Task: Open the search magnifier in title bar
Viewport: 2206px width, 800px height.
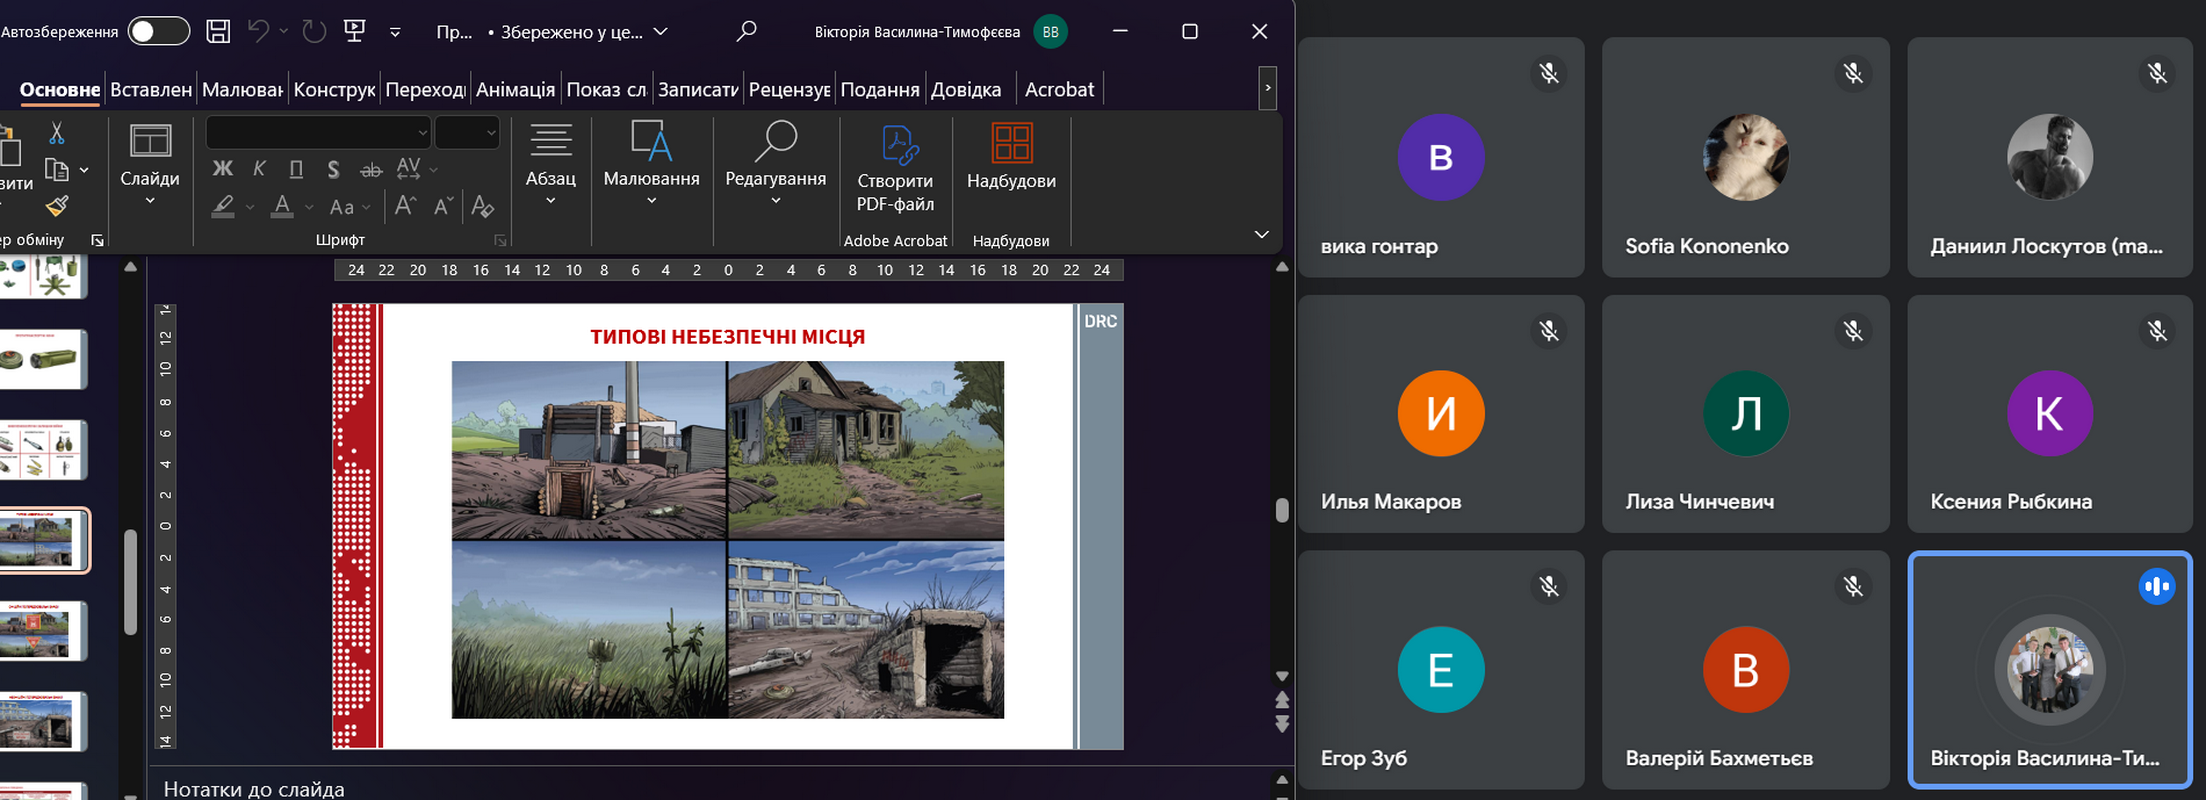Action: click(746, 32)
